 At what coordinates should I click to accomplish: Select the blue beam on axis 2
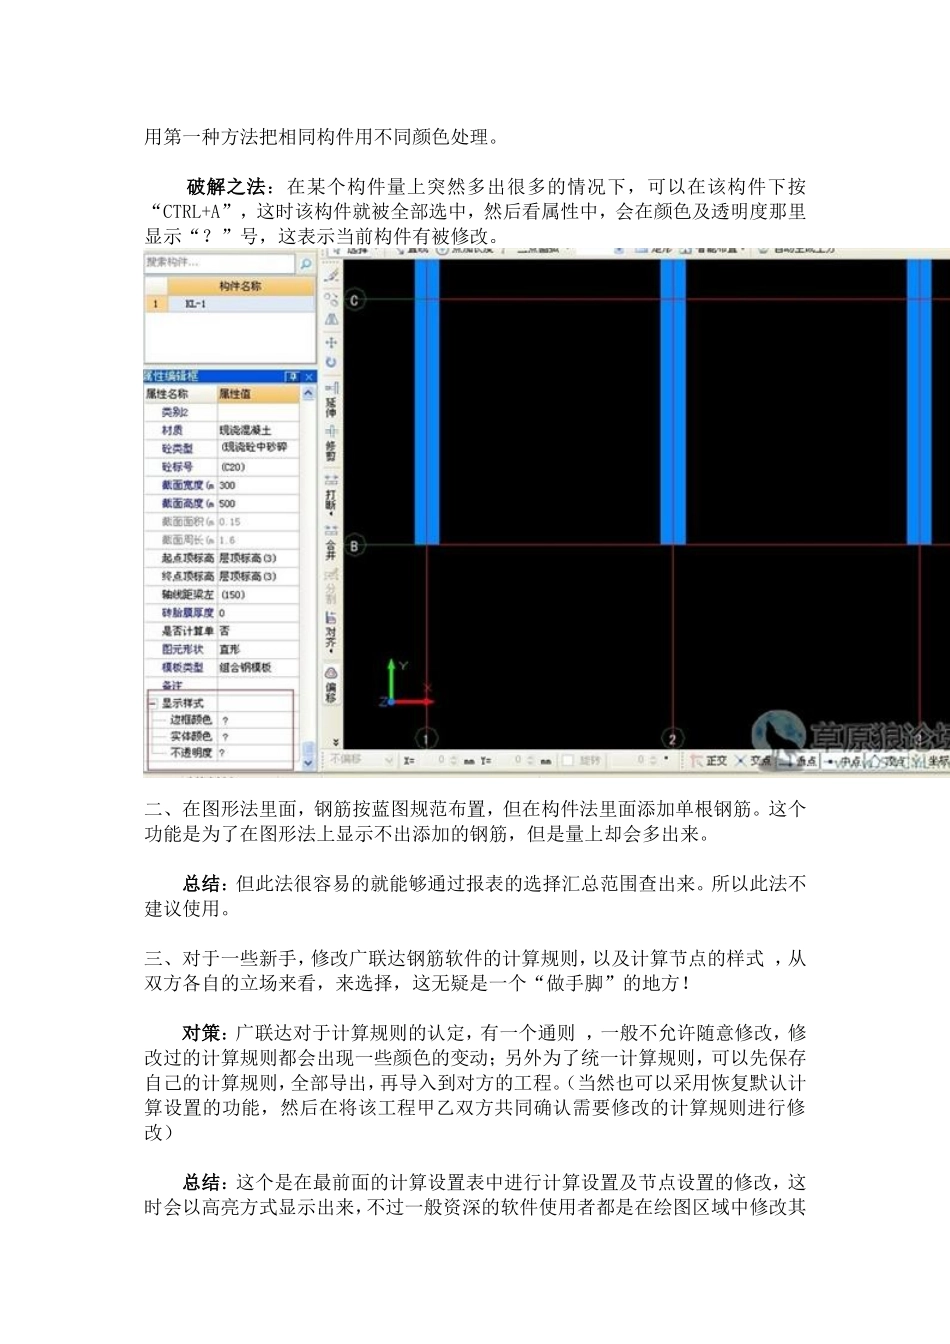[x=673, y=402]
